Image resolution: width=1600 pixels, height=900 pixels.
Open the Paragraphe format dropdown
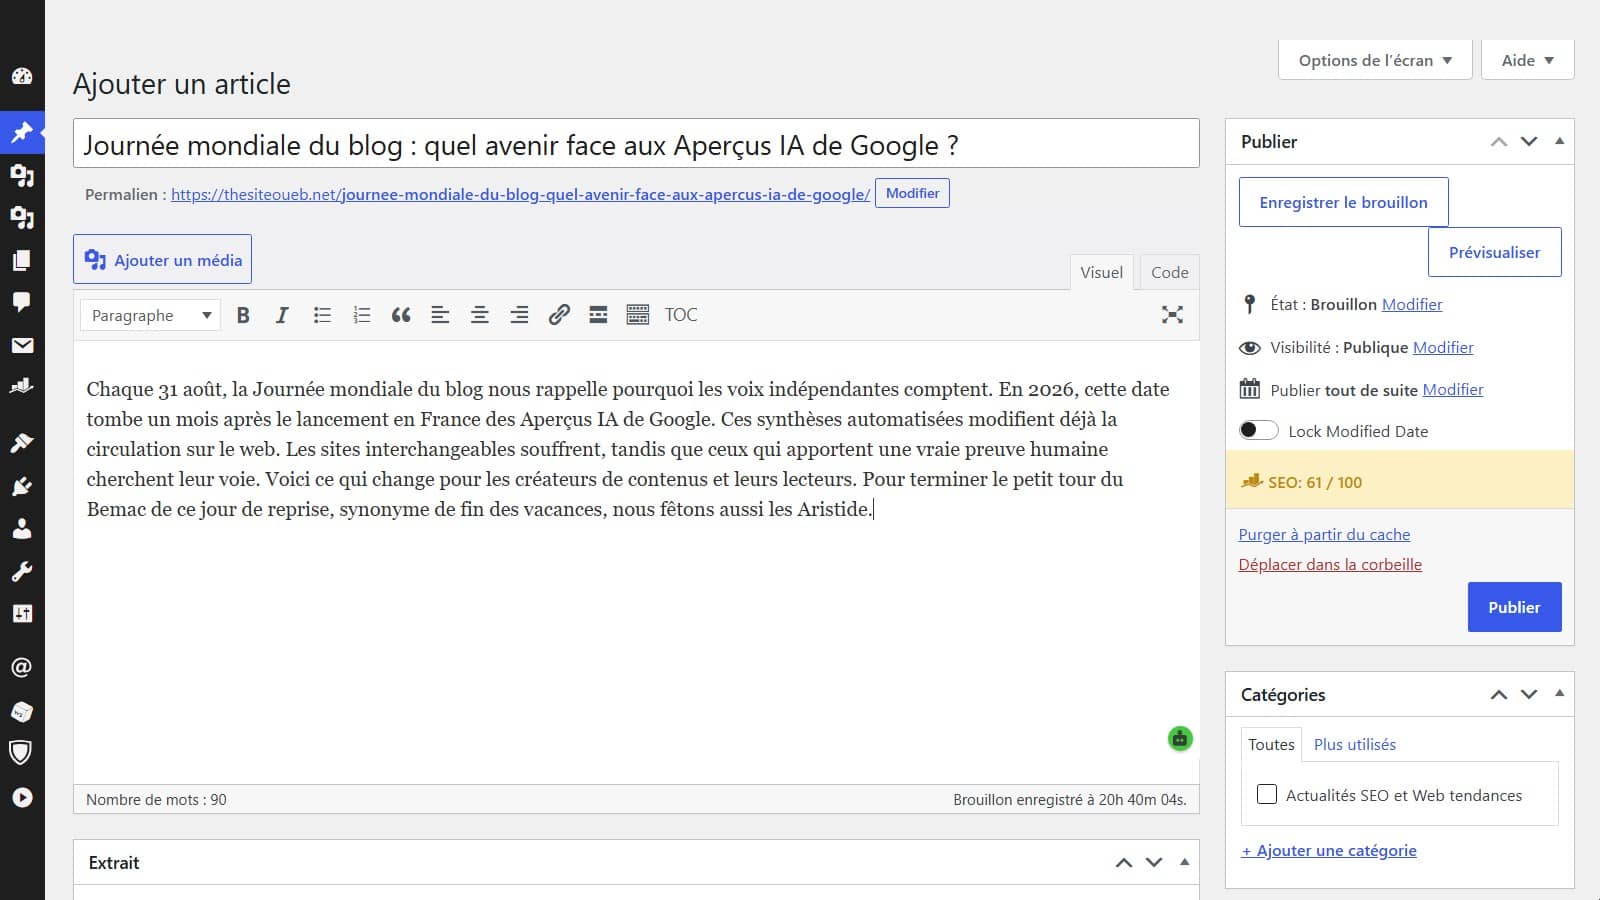(150, 315)
